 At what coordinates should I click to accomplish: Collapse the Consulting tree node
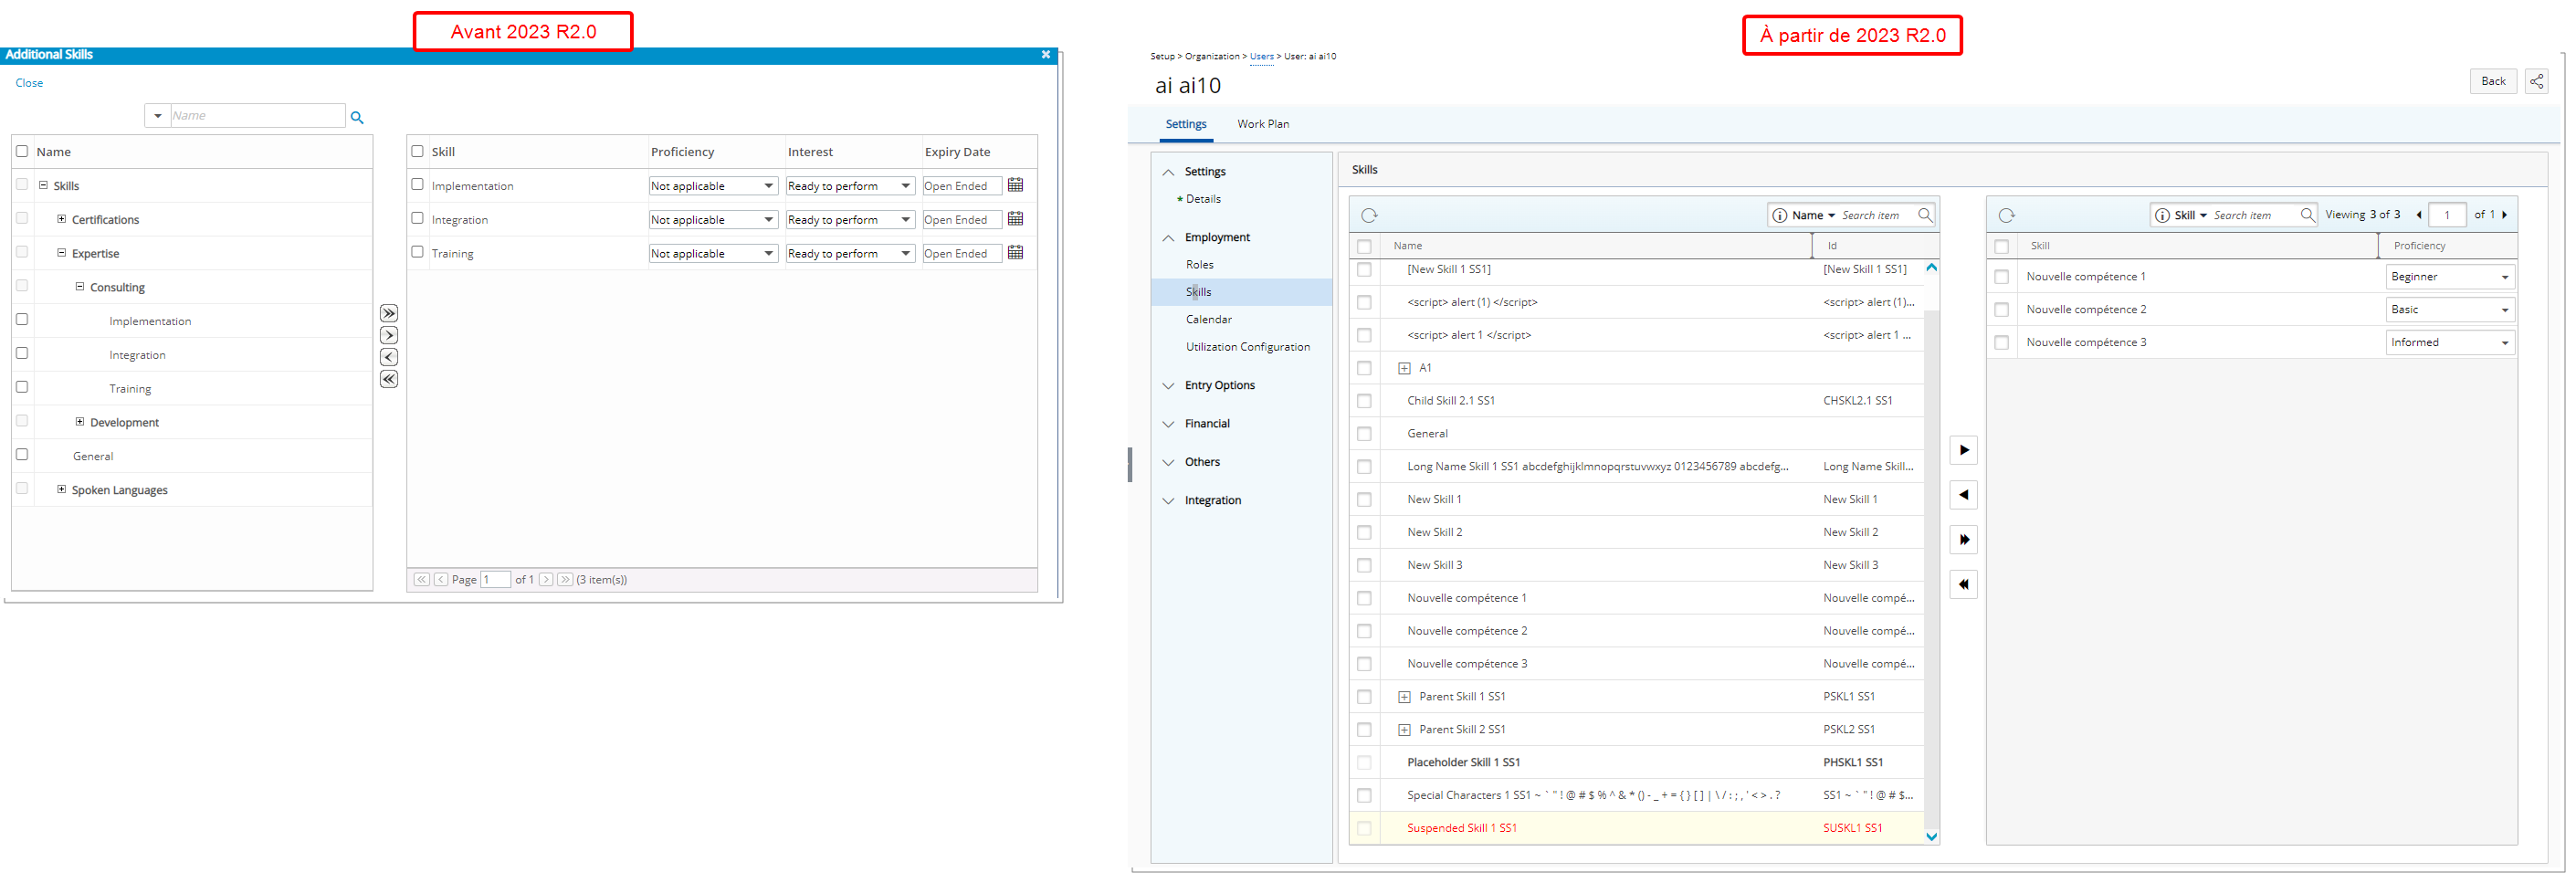coord(80,287)
